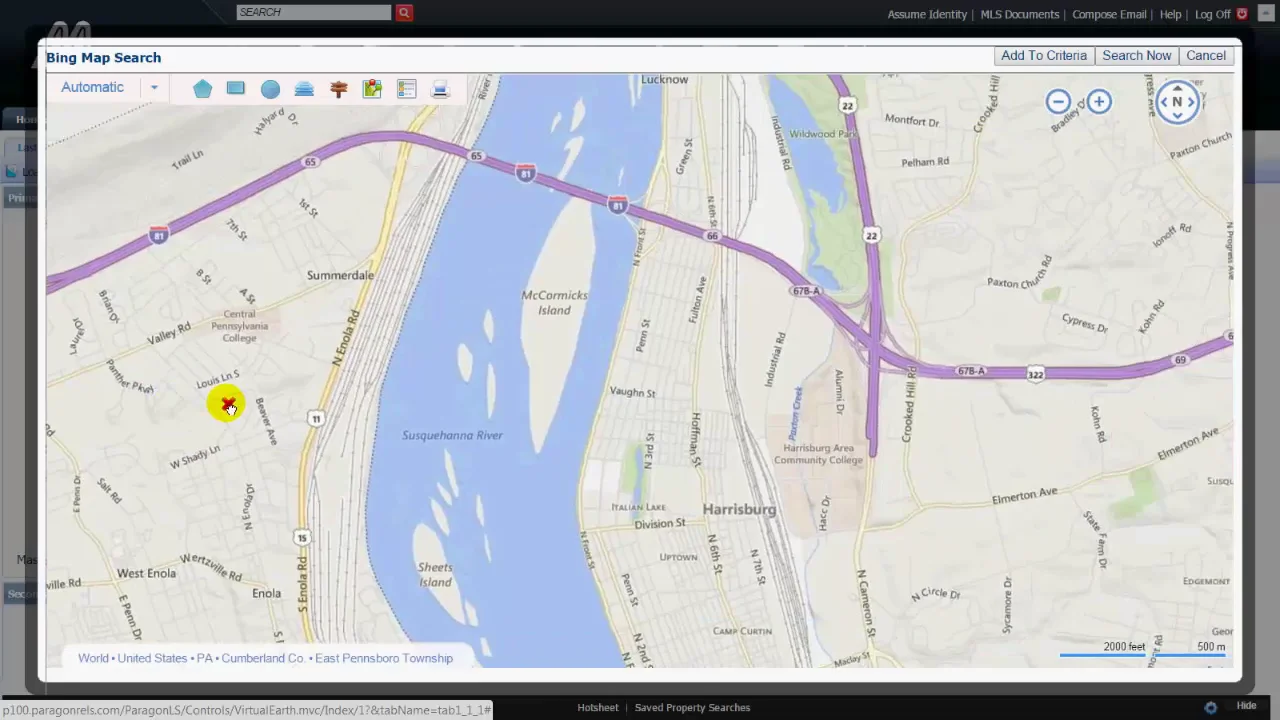Click Susquehanna River label on the map
Viewport: 1280px width, 720px height.
(452, 435)
